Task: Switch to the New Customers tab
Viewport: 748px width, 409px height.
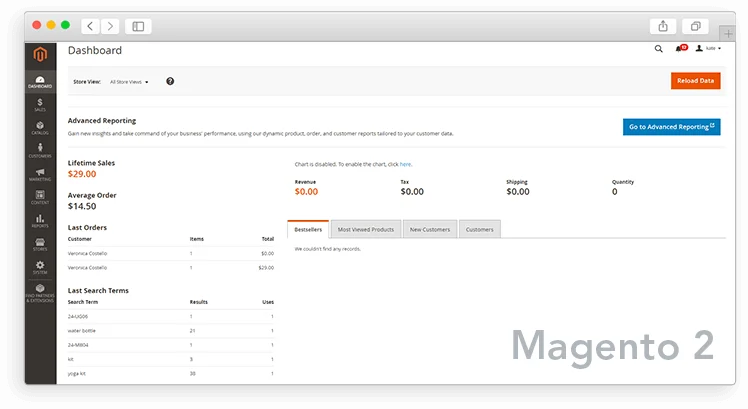Action: point(430,230)
